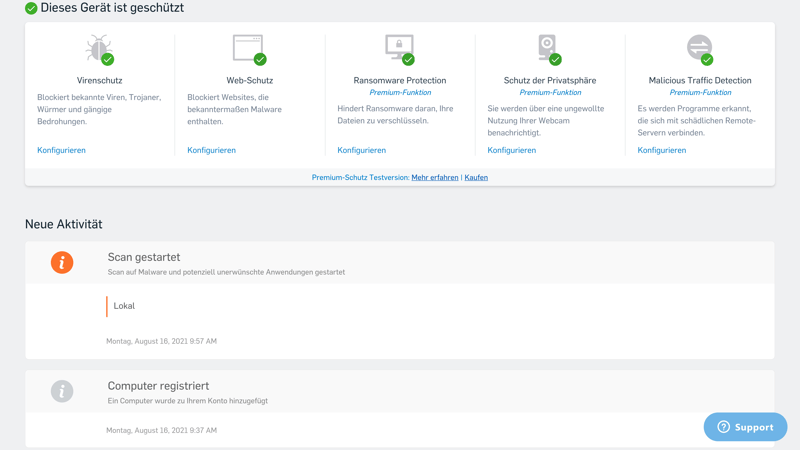Click the Virenschutz bug icon
Image resolution: width=800 pixels, height=450 pixels.
point(99,49)
